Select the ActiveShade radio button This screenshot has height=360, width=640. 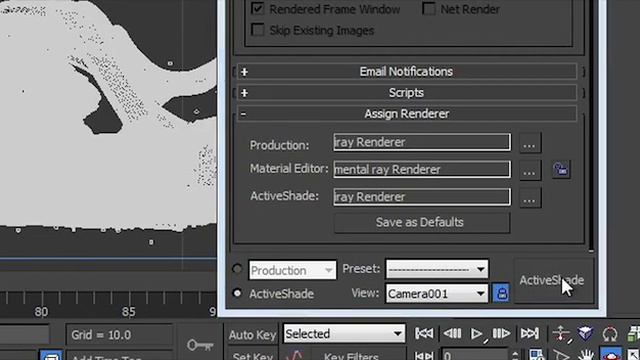[237, 293]
